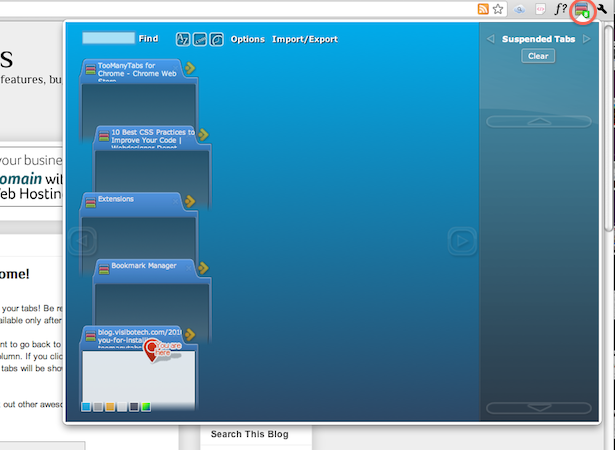Switch to the previous column with the left triangle beside Suspended Tabs
Viewport: 615px width, 450px height.
click(490, 39)
